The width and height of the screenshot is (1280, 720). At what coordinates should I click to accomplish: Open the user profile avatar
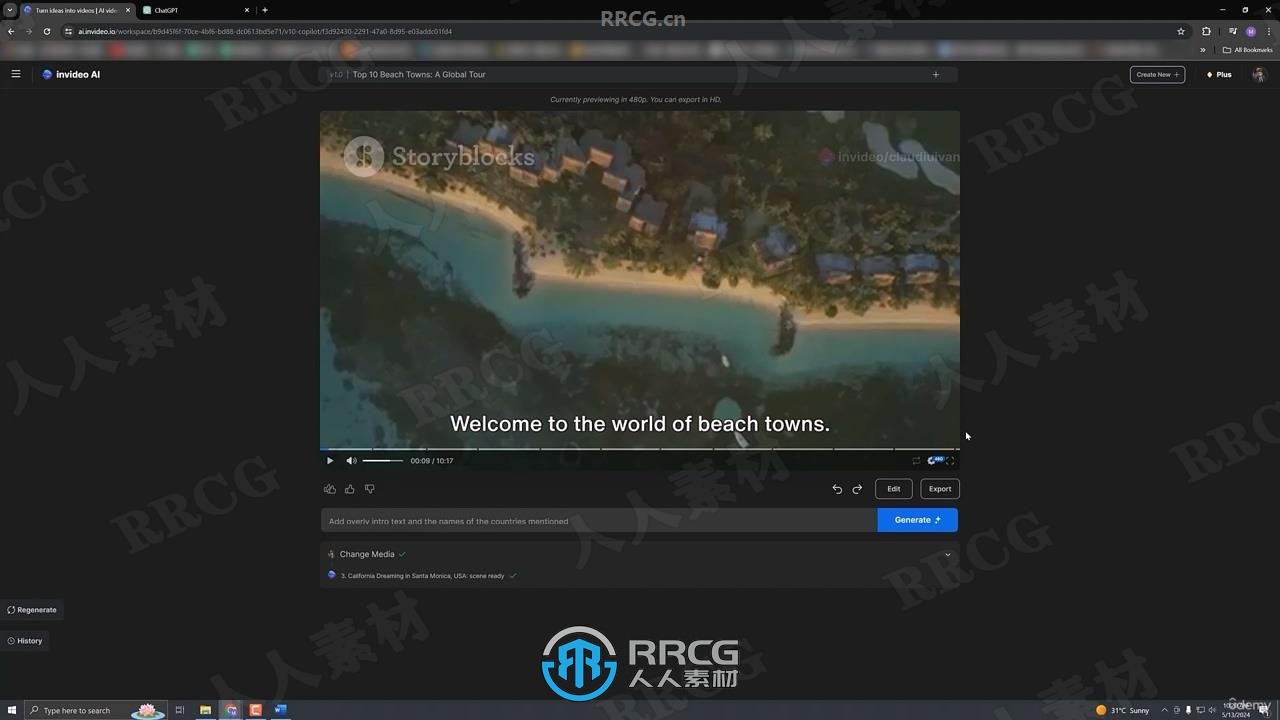tap(1259, 75)
